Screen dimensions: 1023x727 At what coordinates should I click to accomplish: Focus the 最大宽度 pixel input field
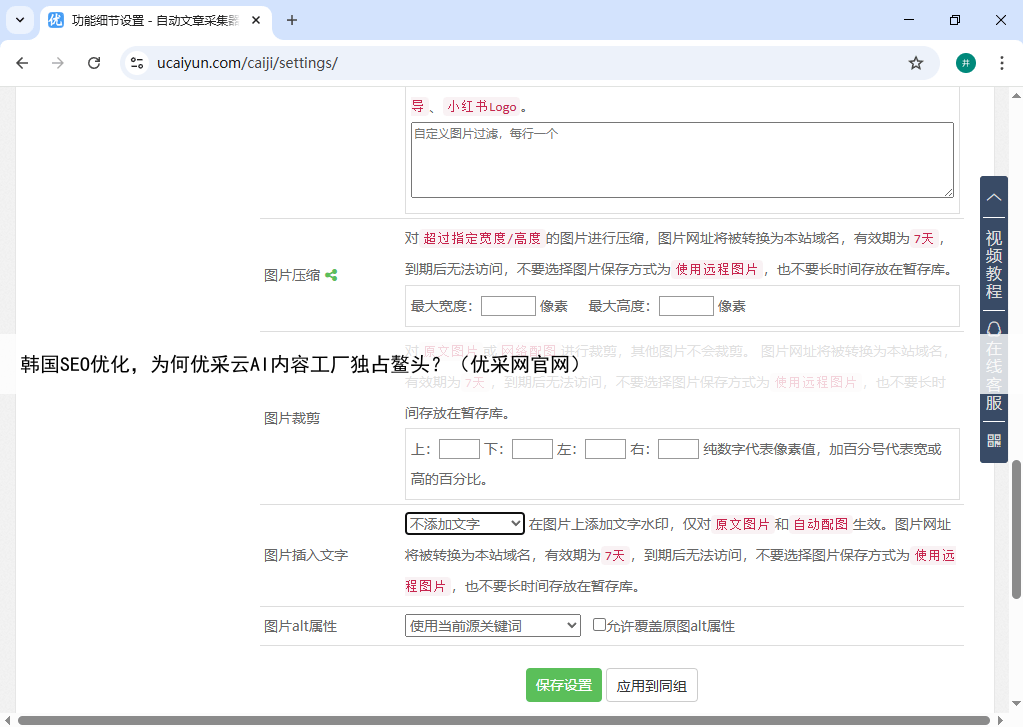(508, 306)
